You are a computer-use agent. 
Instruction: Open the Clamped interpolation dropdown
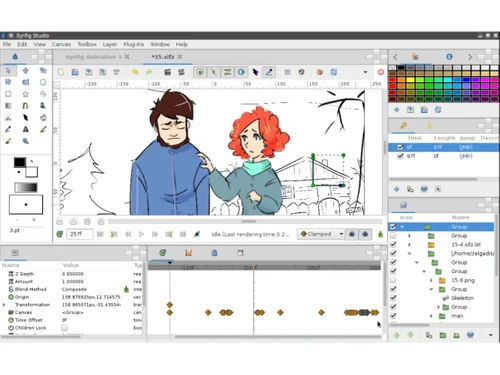click(x=322, y=234)
